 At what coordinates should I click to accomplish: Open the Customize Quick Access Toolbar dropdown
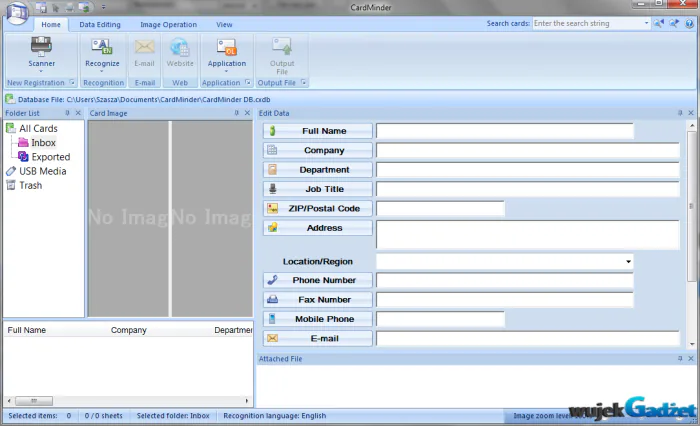click(x=103, y=8)
